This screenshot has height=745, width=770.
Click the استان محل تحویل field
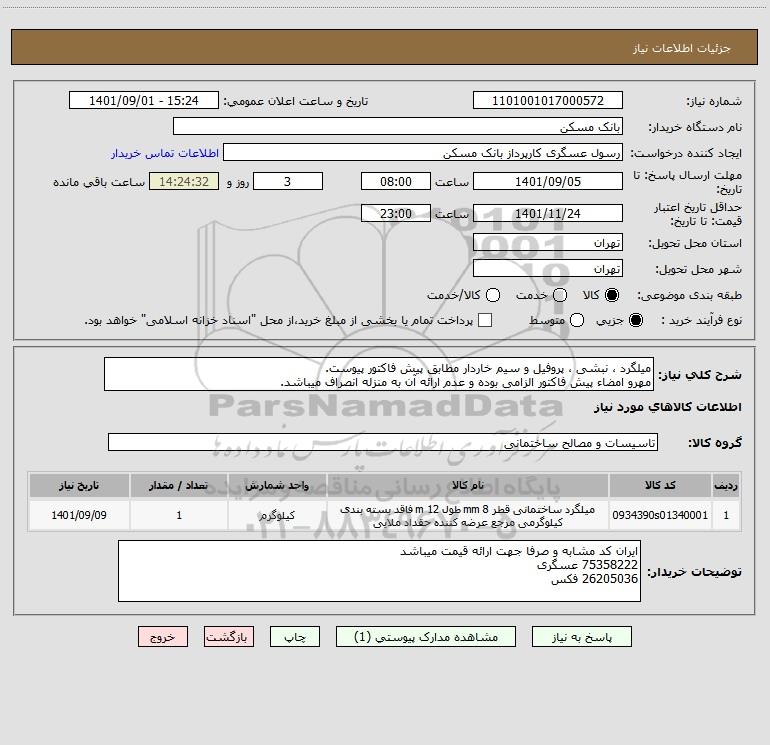pos(547,243)
